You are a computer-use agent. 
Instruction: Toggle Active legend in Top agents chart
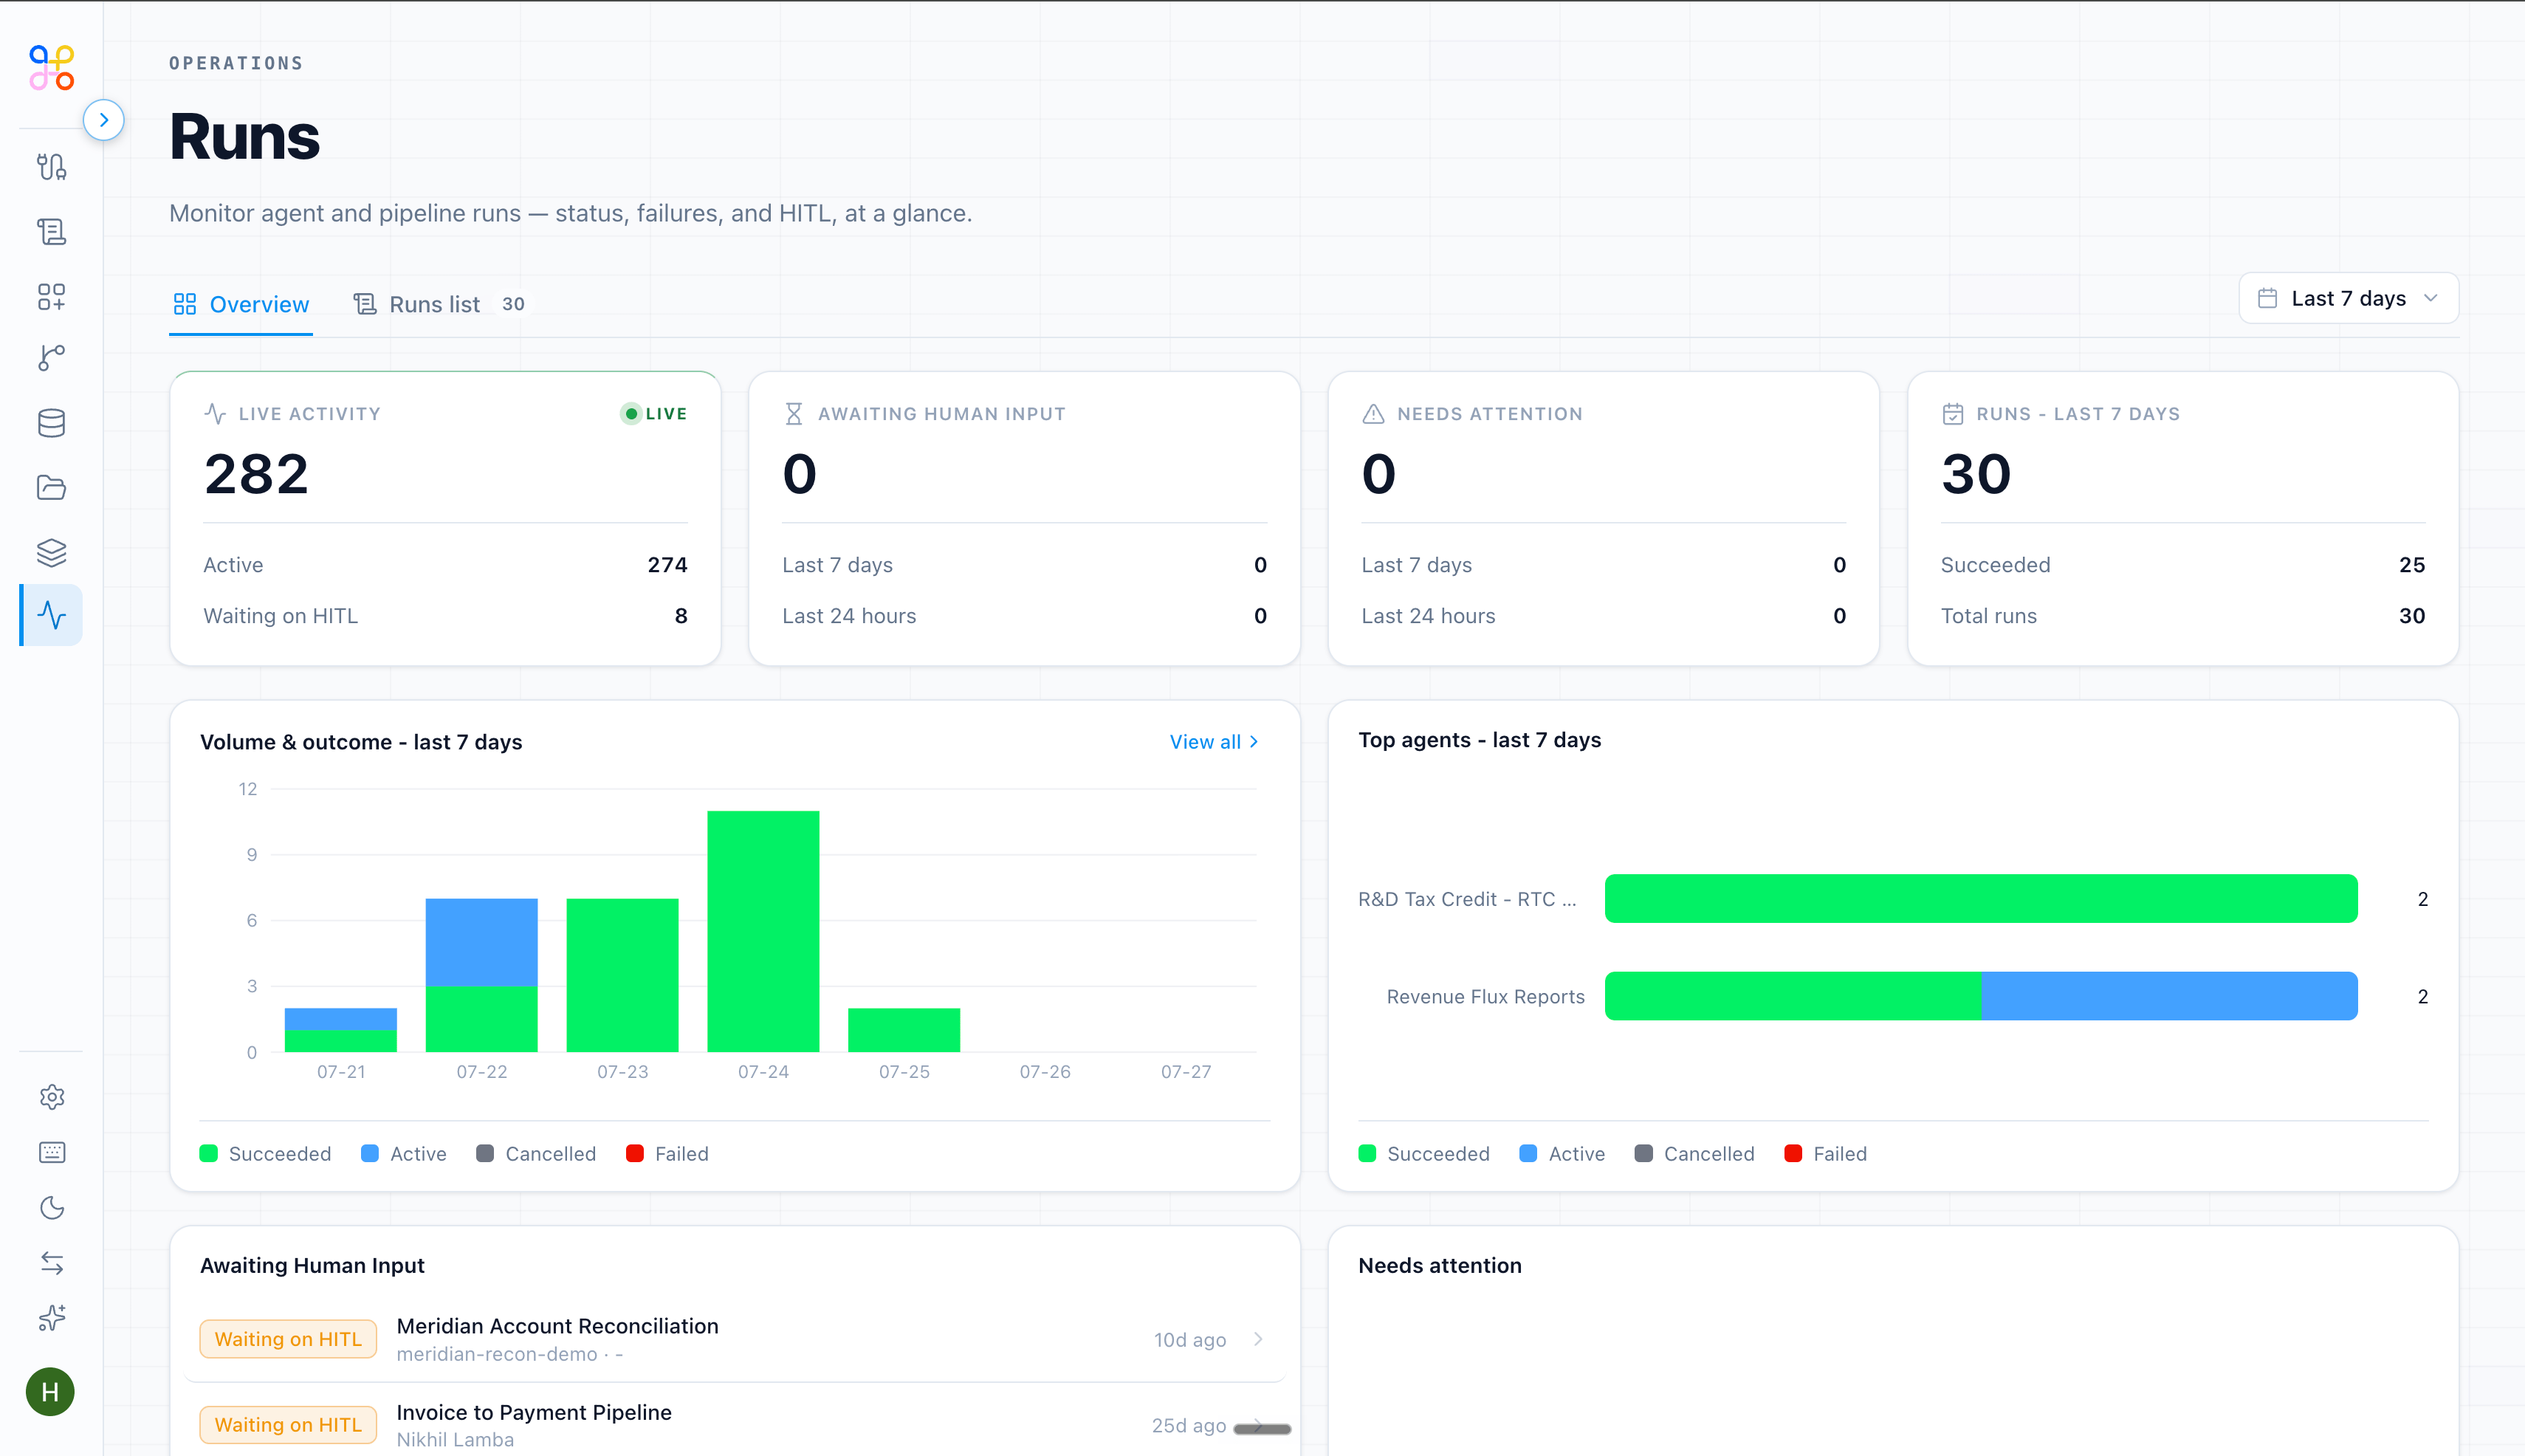click(x=1562, y=1154)
